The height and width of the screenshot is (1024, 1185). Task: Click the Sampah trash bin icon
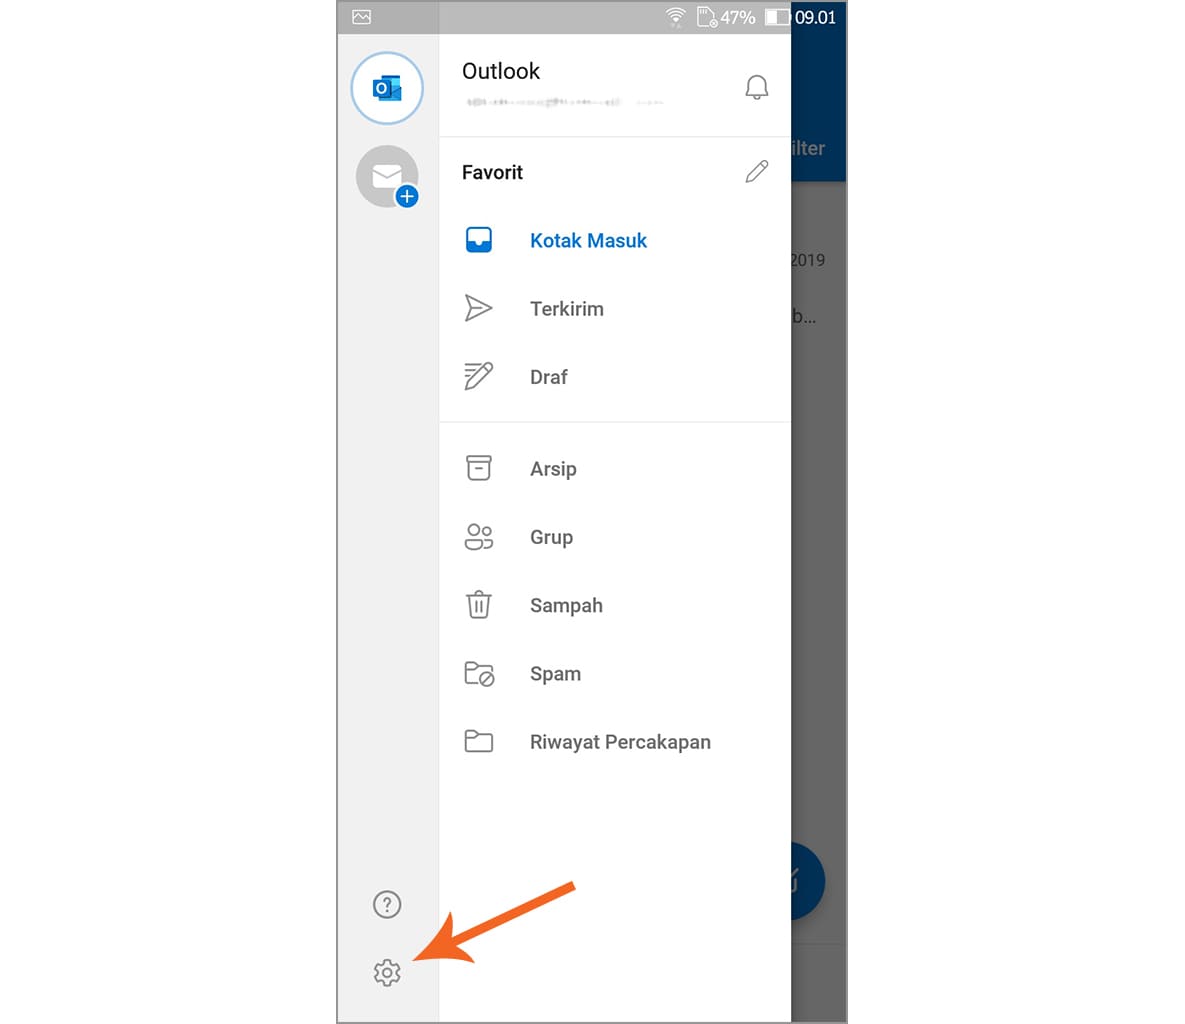click(x=478, y=605)
